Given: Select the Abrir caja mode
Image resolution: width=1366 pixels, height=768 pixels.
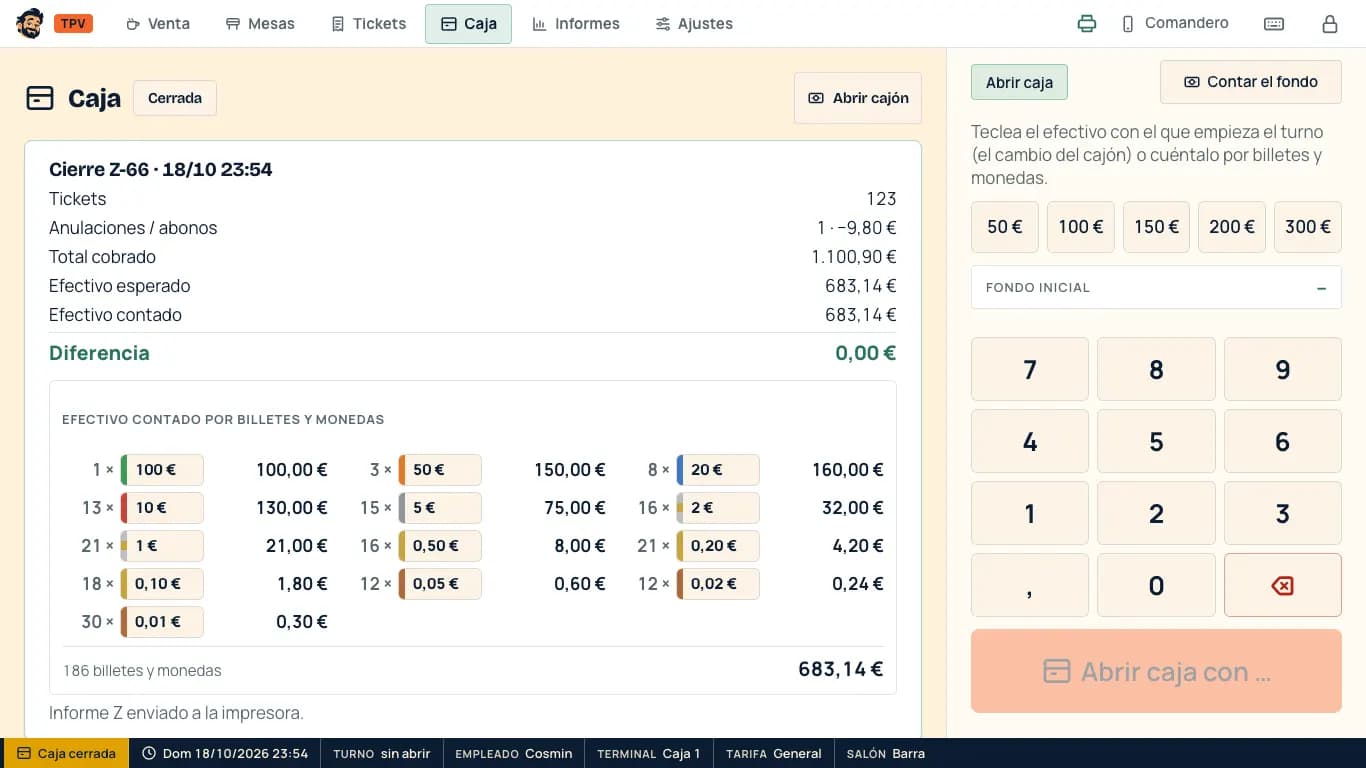Looking at the screenshot, I should [1019, 82].
